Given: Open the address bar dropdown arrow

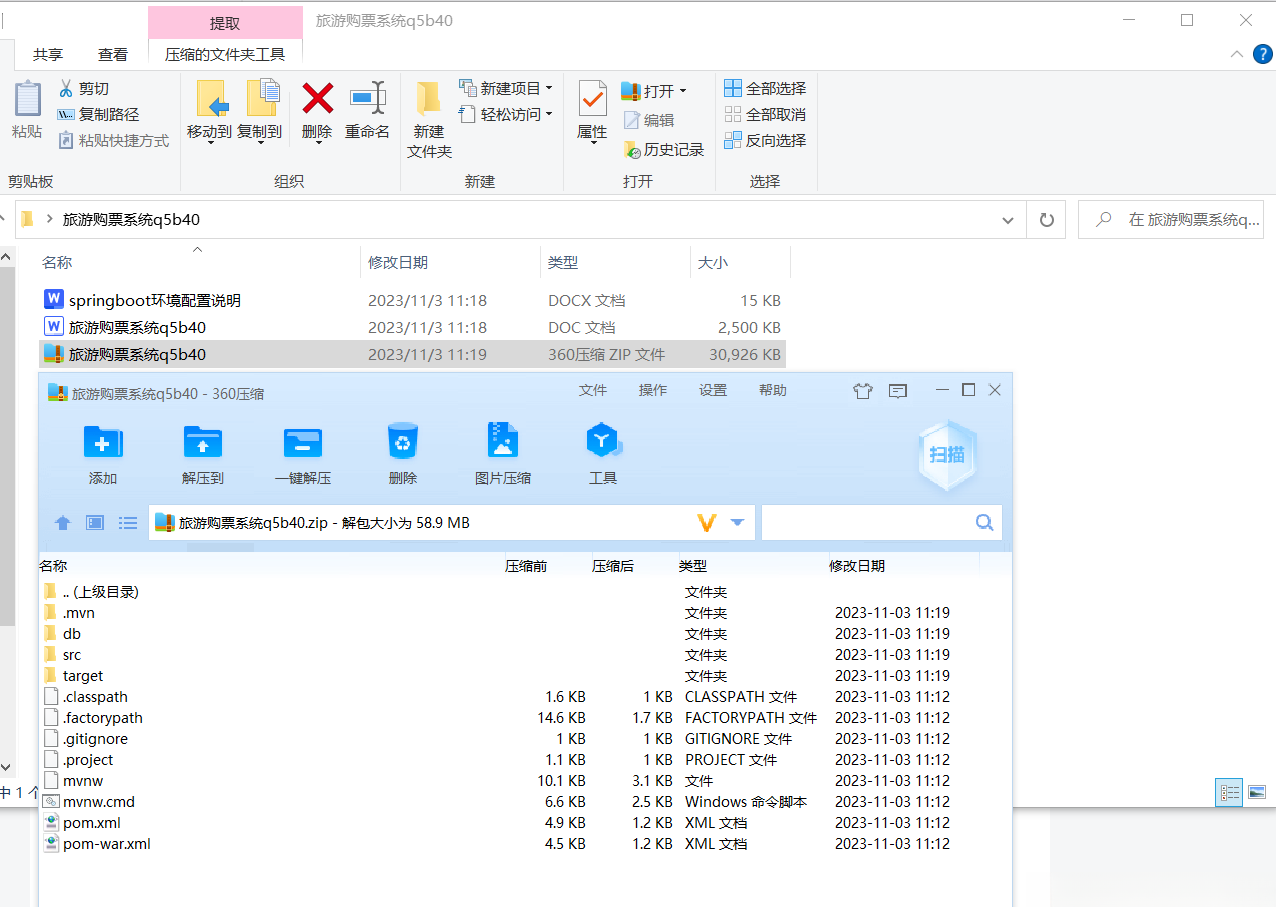Looking at the screenshot, I should tap(1007, 219).
